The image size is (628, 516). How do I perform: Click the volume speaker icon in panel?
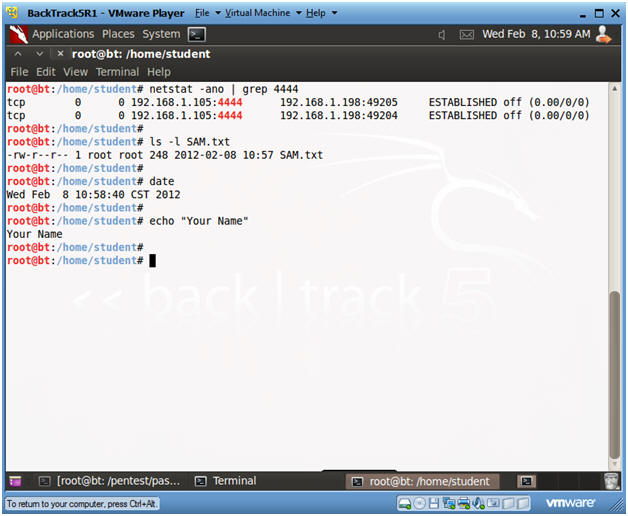tap(442, 35)
